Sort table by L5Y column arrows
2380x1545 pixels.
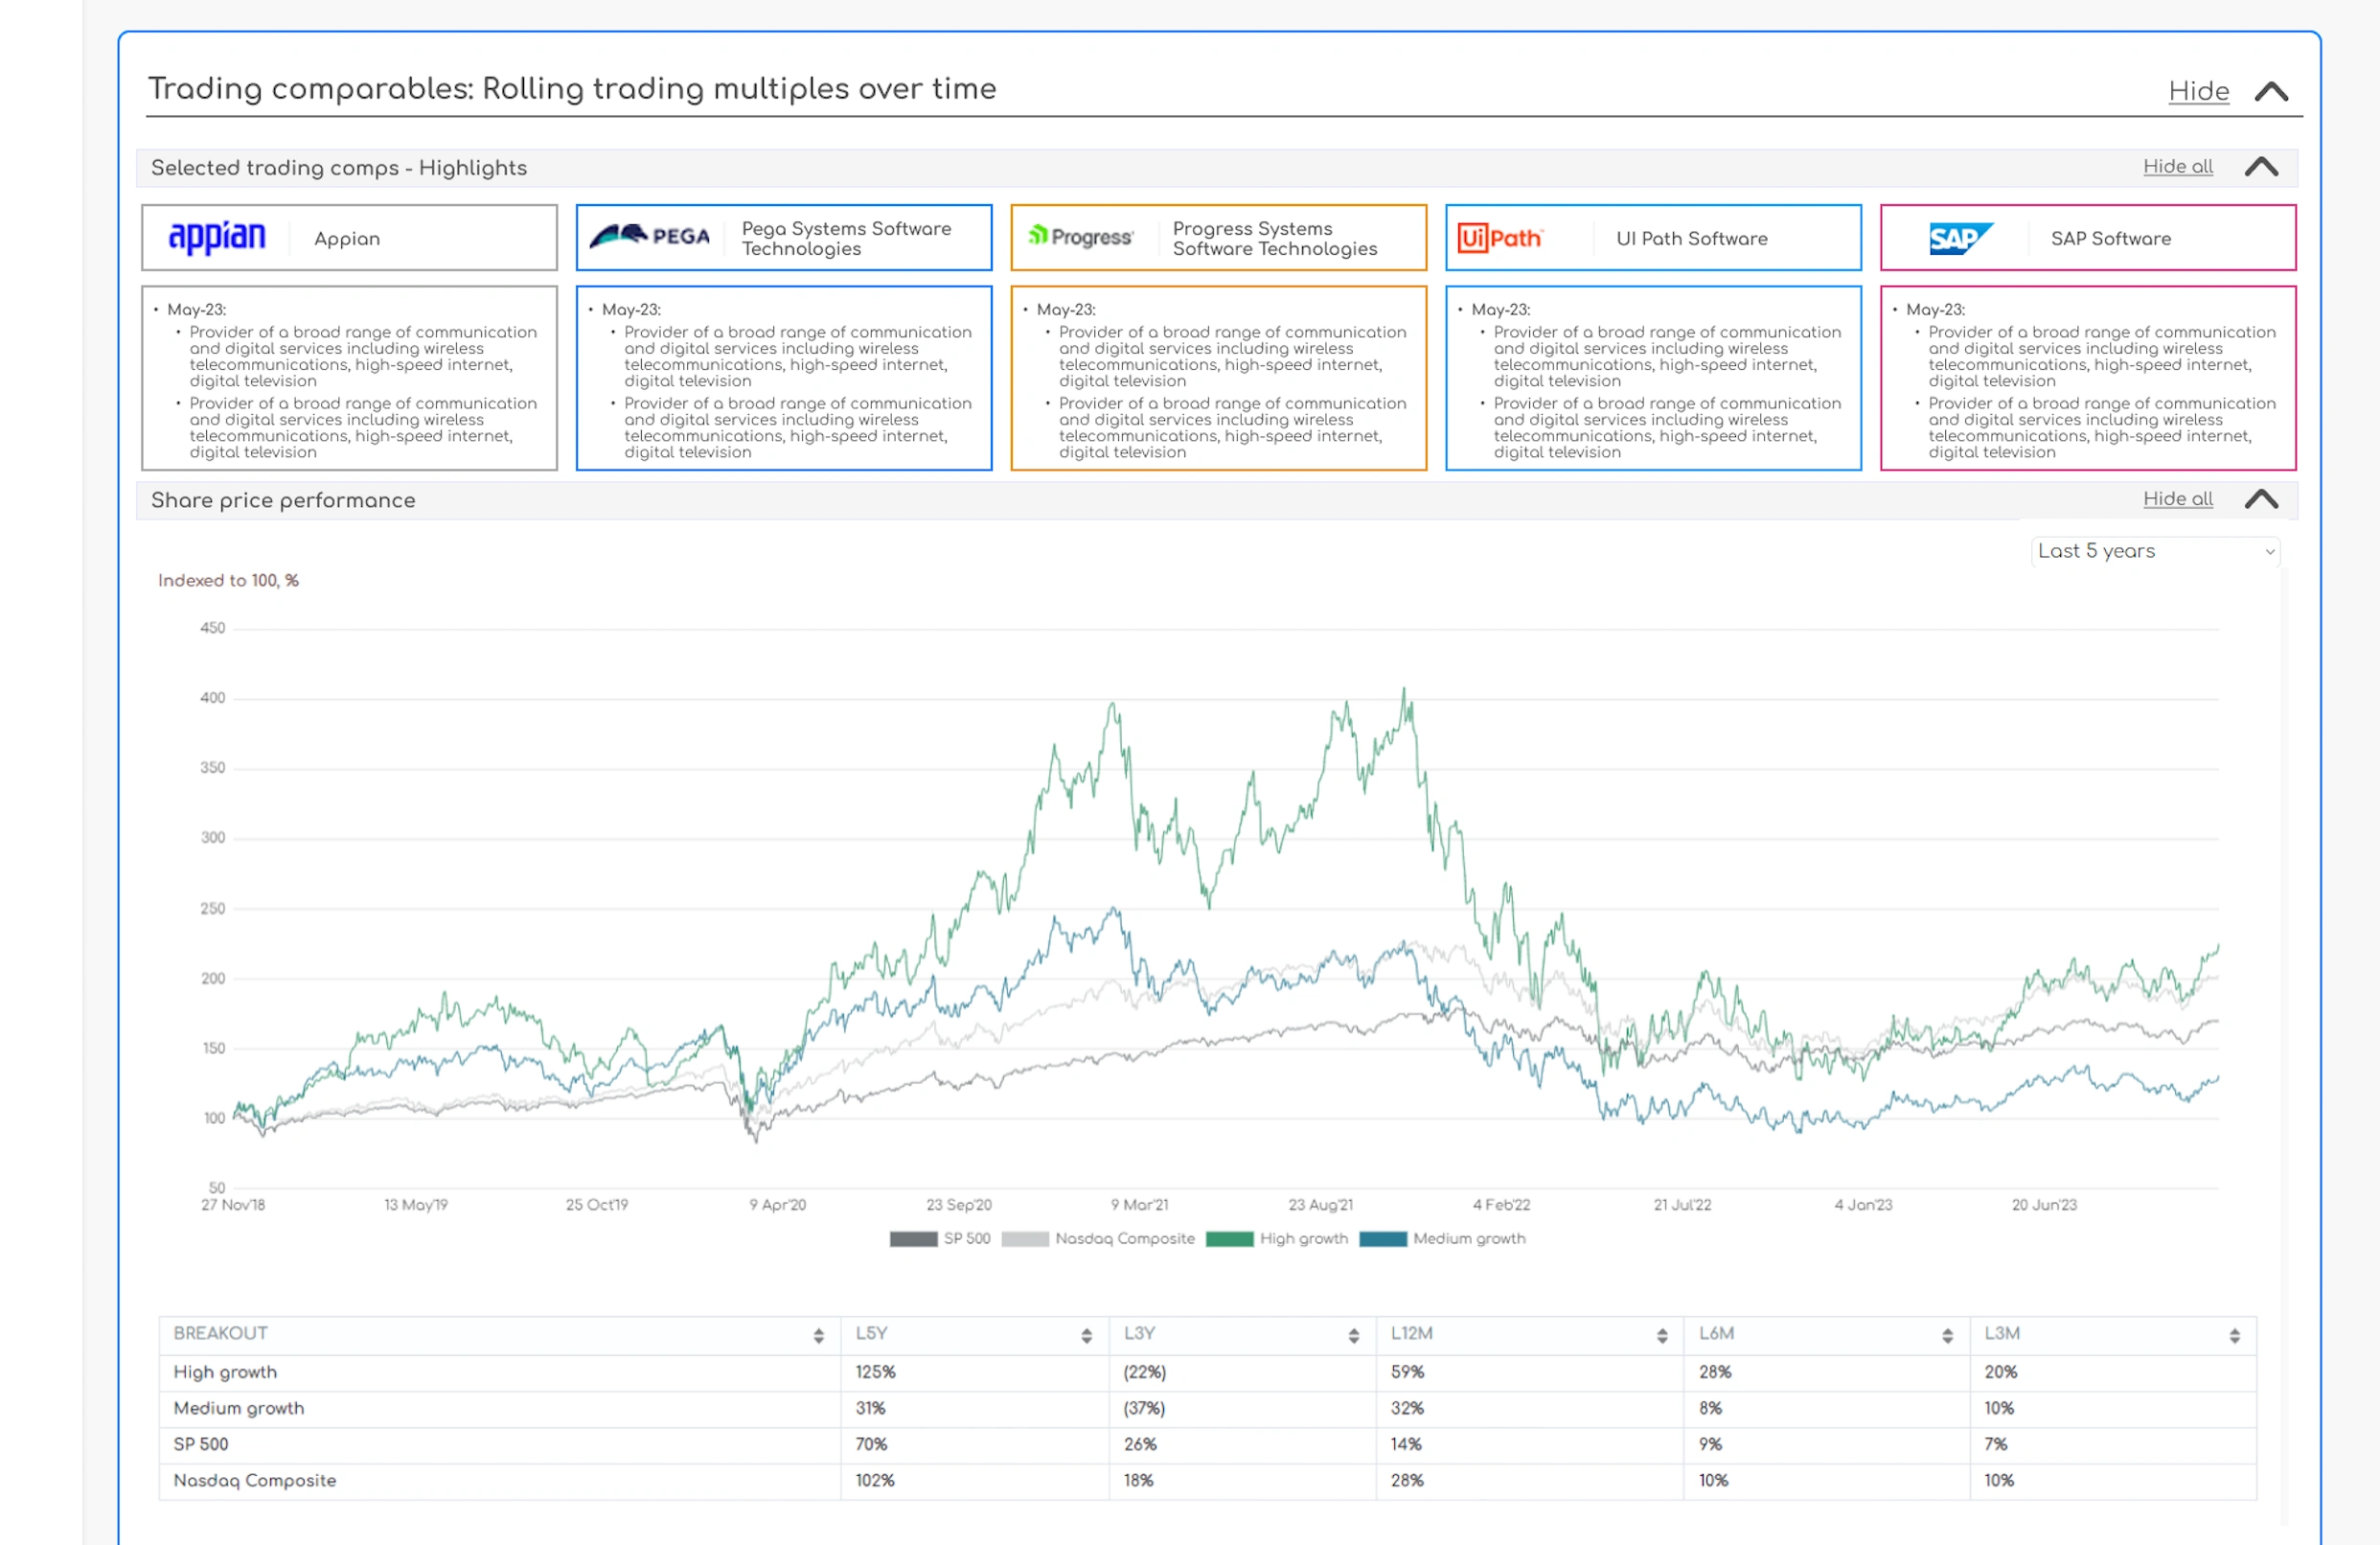[x=1086, y=1336]
